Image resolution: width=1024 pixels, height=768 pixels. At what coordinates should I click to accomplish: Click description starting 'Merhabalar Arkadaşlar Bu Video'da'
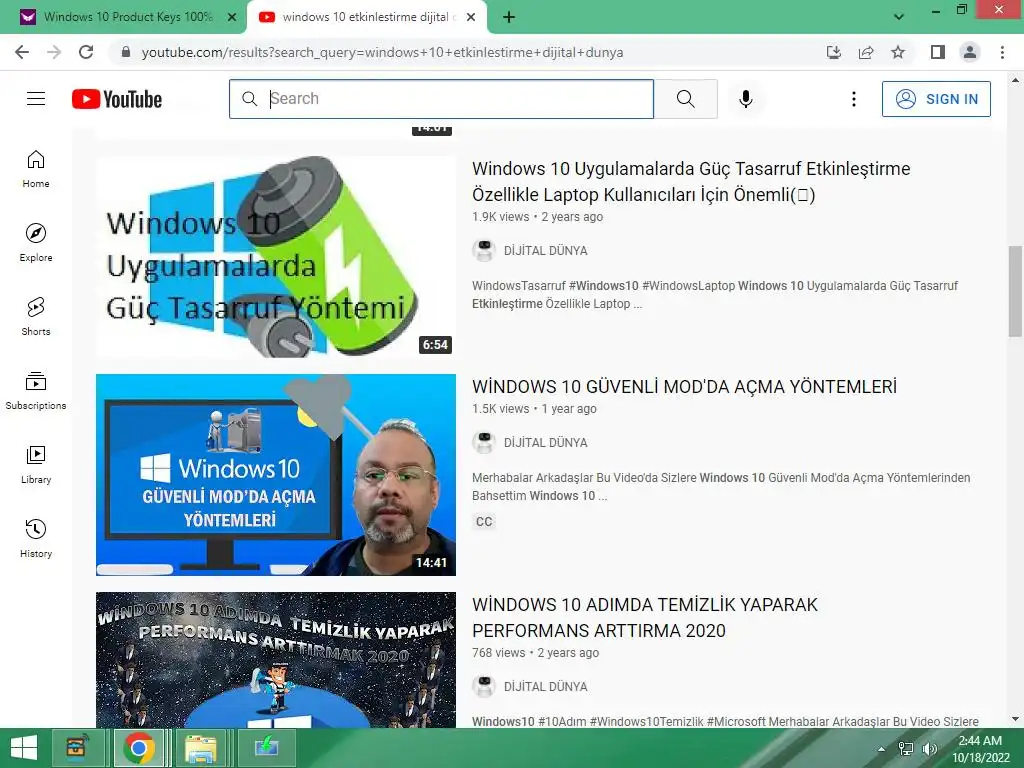721,487
